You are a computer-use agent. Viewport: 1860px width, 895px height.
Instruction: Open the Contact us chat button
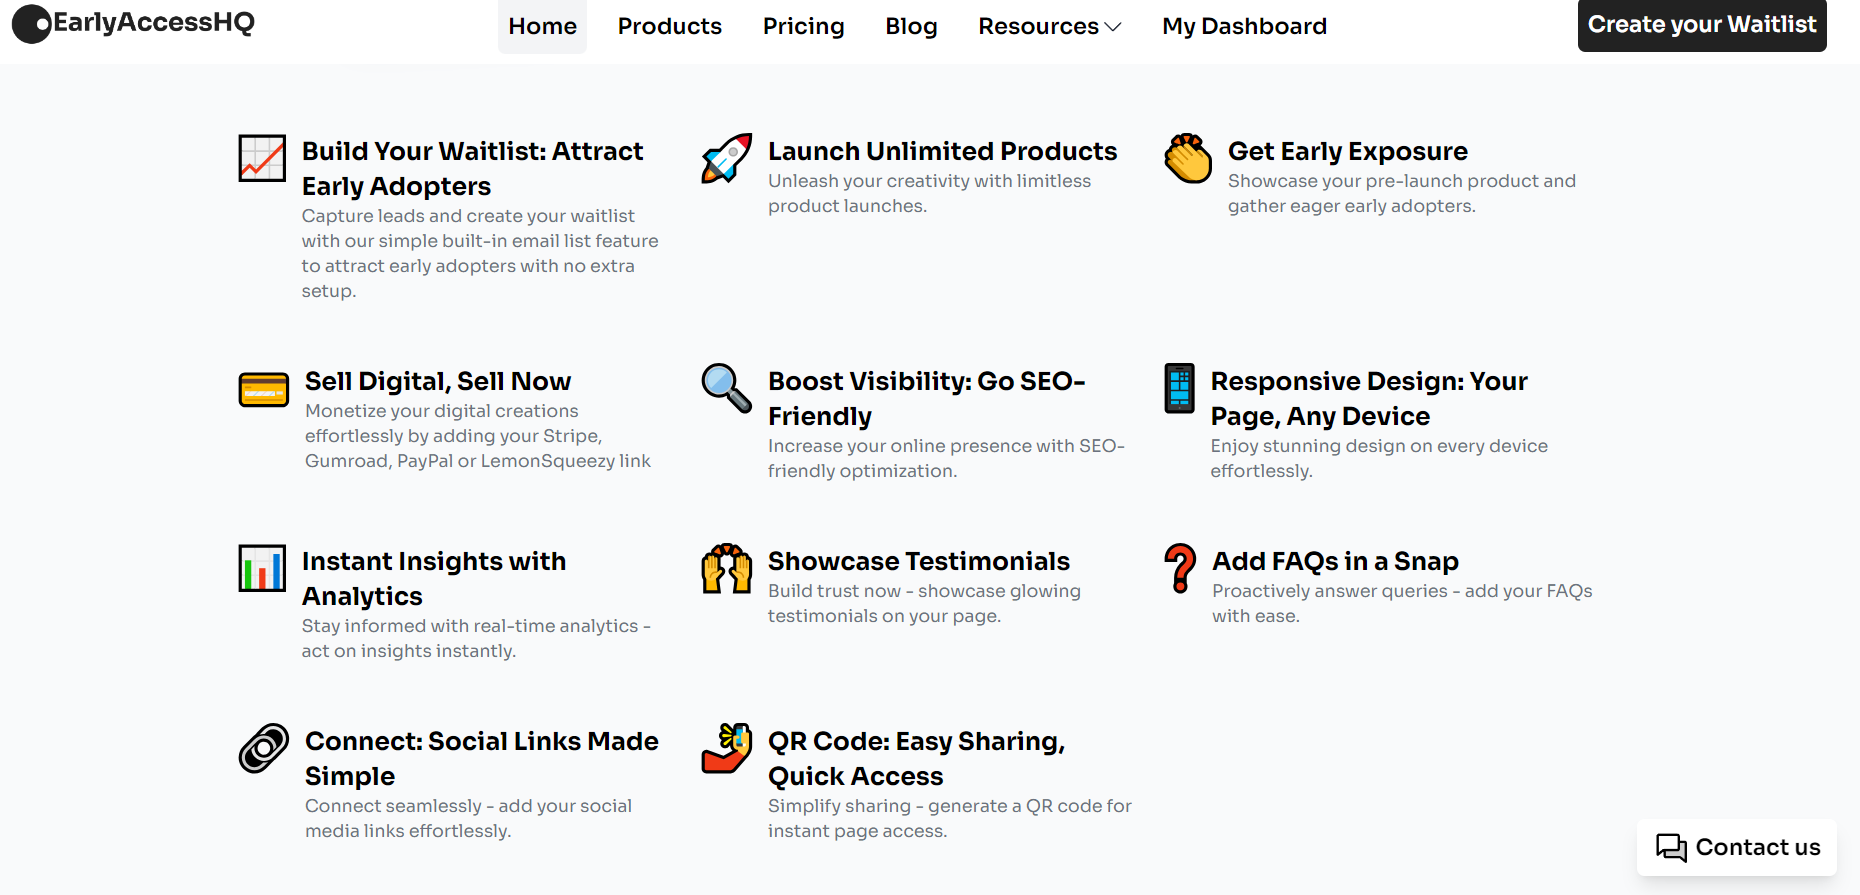[1737, 847]
